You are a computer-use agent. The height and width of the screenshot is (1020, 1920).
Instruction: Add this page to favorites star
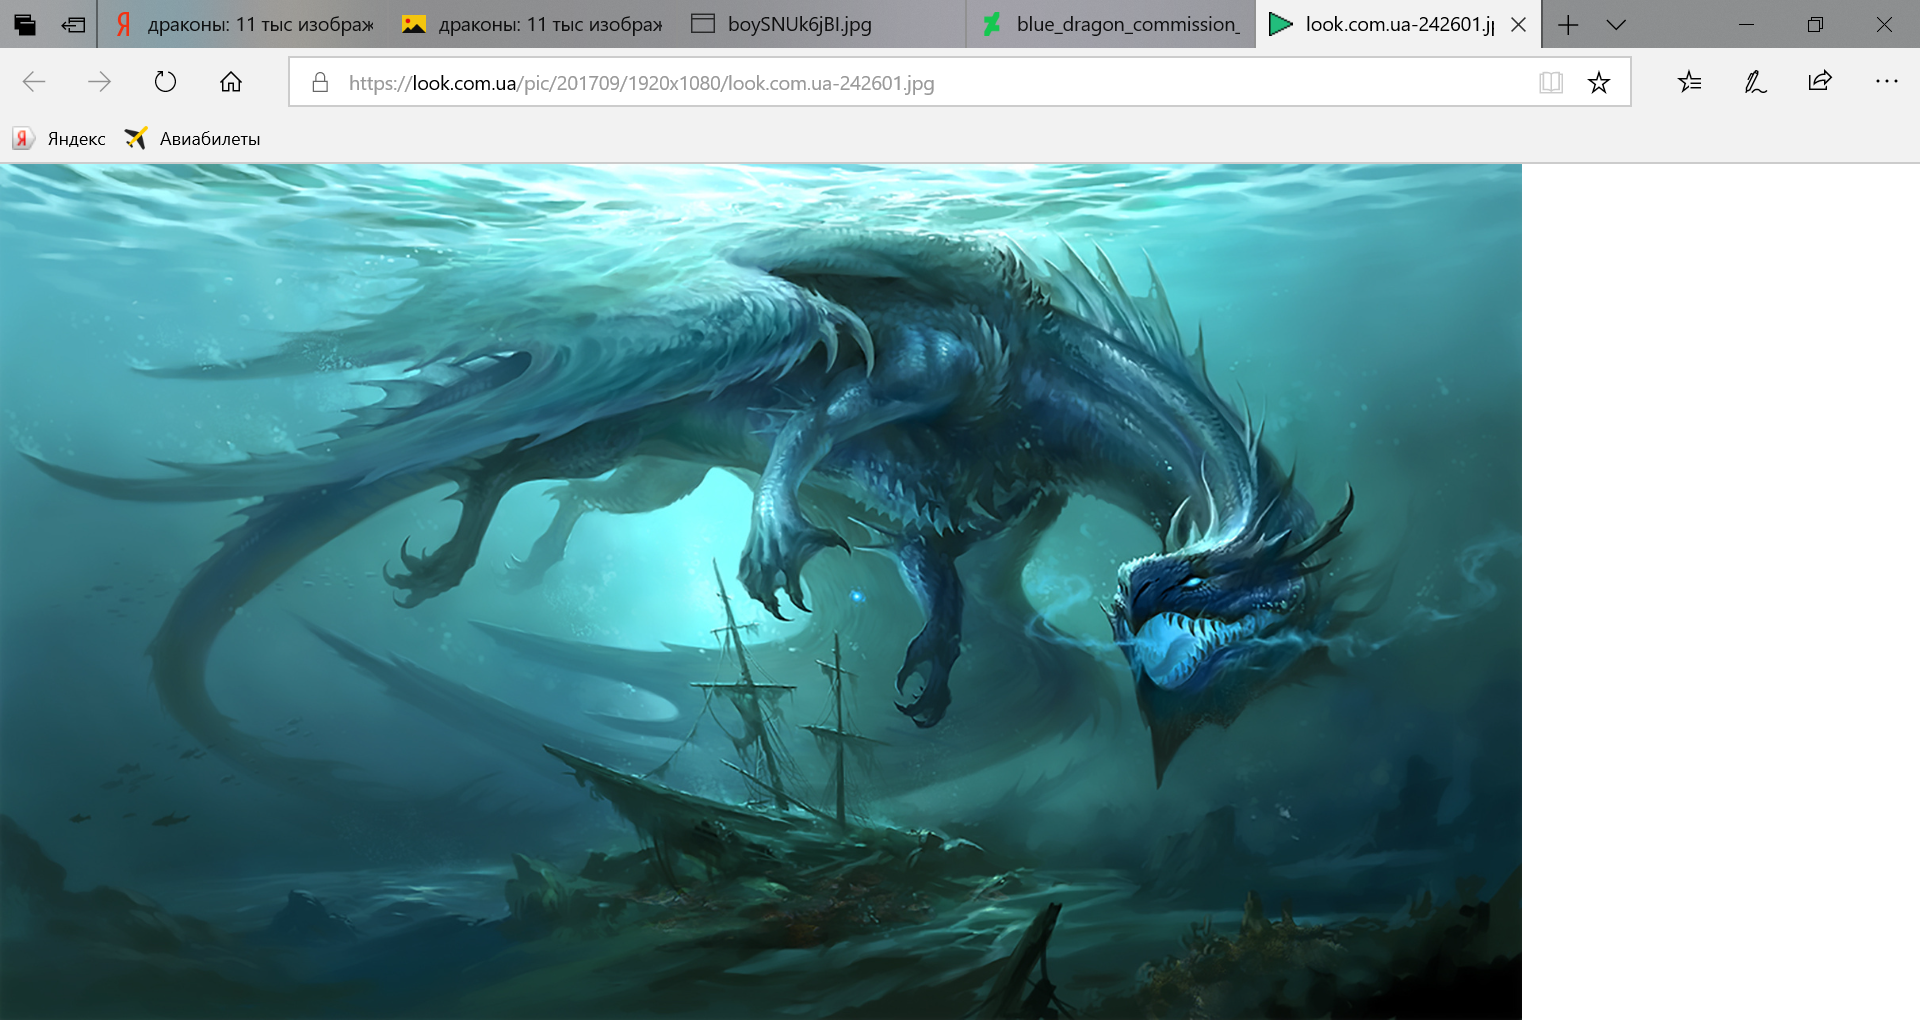[1599, 82]
